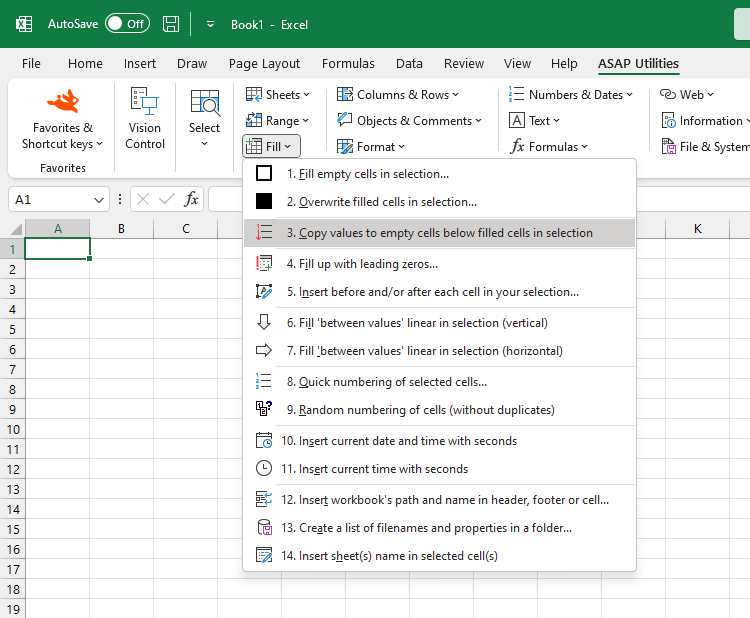Click the formula bar Enter checkmark icon
Screen dimensions: 750x618
(x=166, y=199)
